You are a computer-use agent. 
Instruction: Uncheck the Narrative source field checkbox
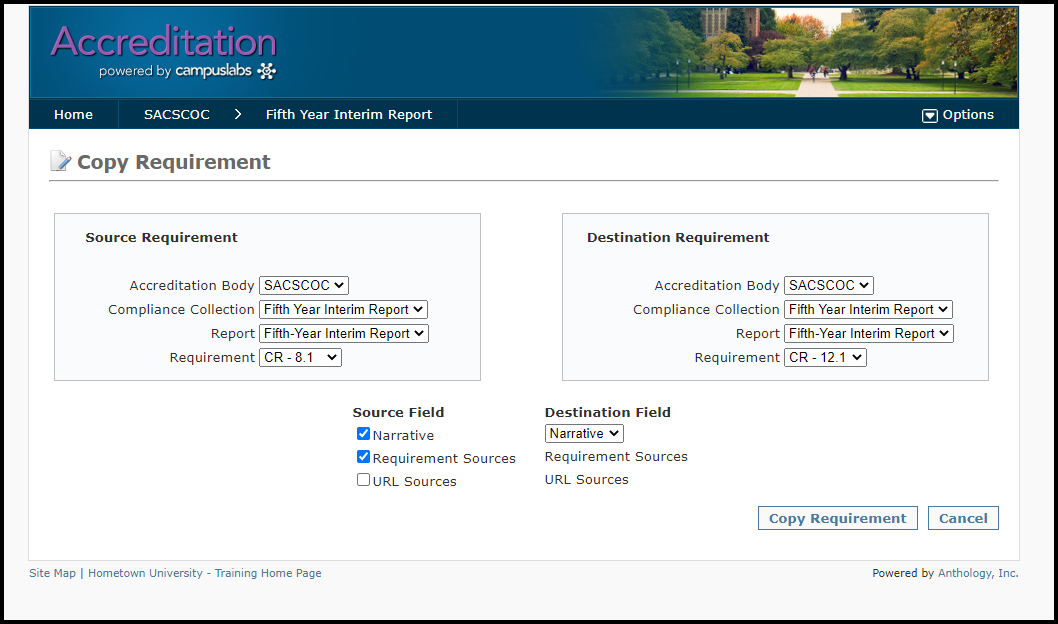pos(364,434)
